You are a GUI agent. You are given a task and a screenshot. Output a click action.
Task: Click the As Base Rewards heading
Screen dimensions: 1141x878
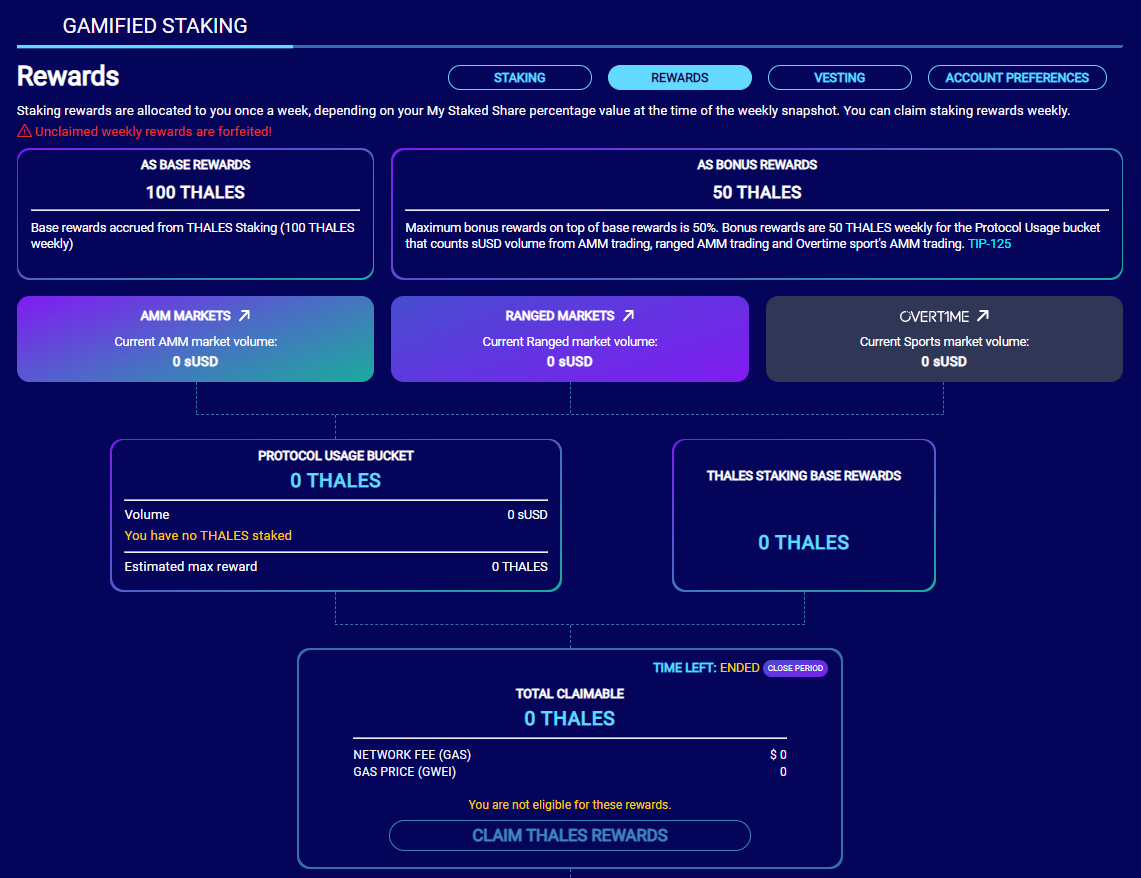[195, 165]
